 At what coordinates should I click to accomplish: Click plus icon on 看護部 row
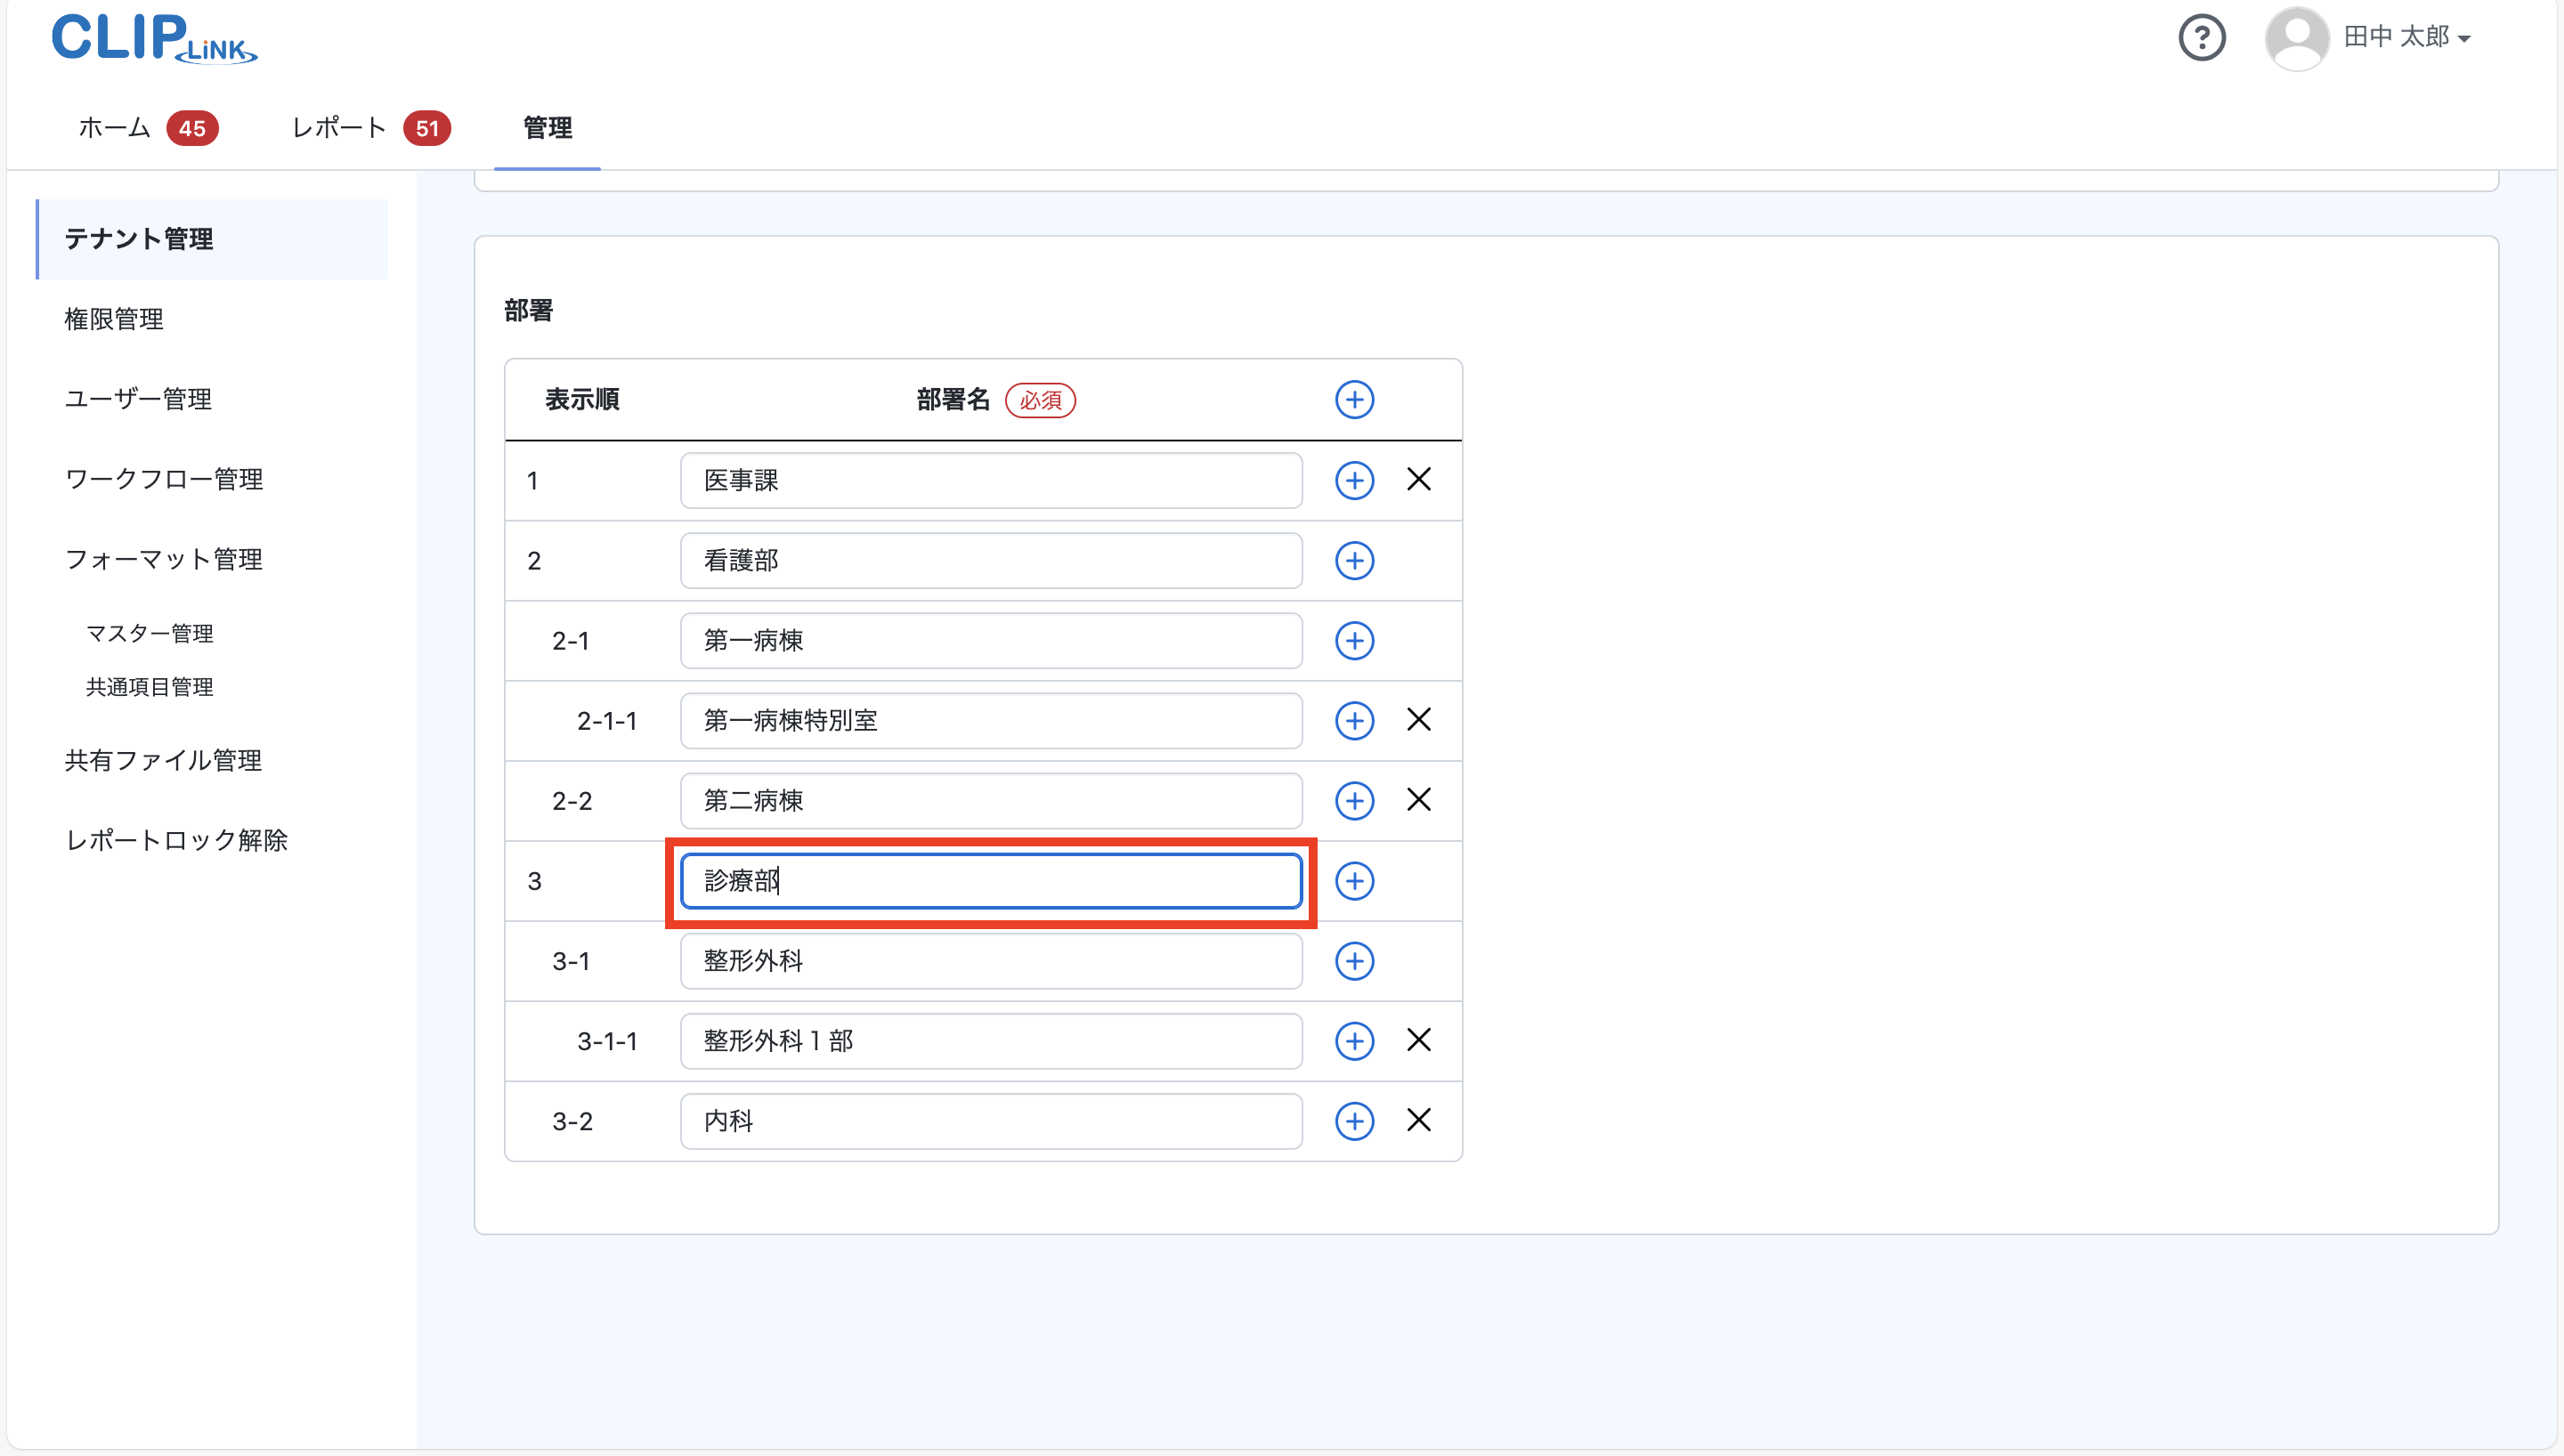(1354, 561)
